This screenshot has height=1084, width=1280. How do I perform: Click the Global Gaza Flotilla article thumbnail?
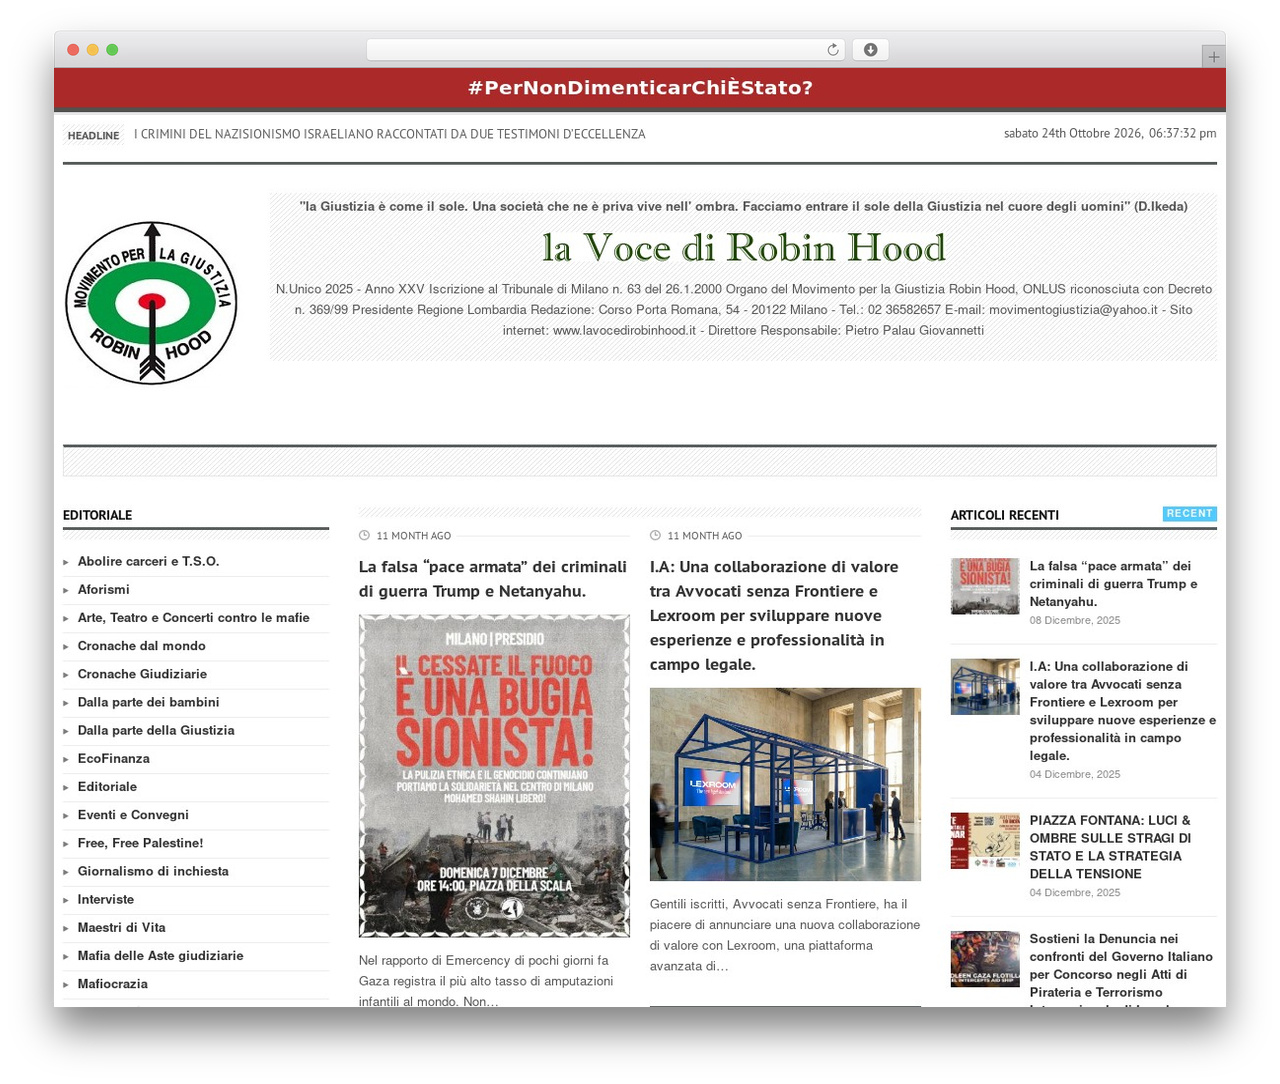(x=985, y=959)
